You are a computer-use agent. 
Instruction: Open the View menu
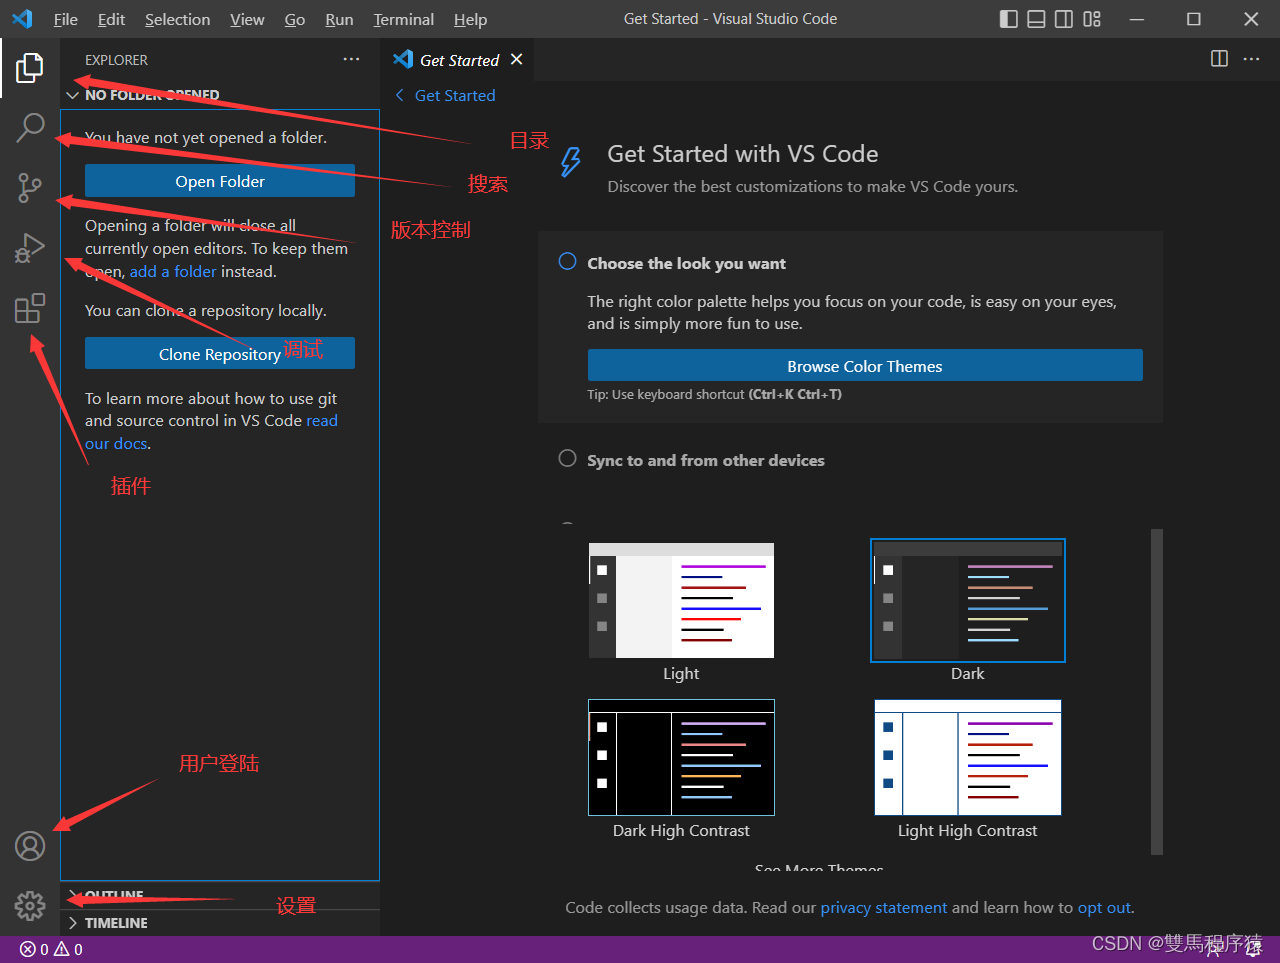pos(247,19)
